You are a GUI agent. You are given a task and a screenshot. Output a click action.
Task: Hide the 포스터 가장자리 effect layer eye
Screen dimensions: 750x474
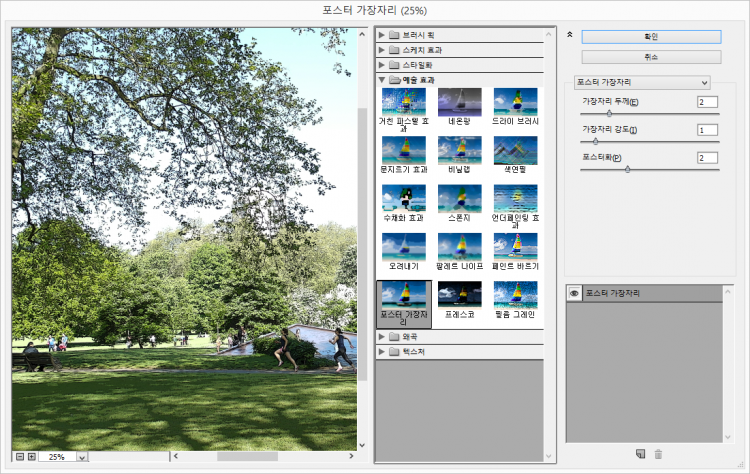(574, 293)
